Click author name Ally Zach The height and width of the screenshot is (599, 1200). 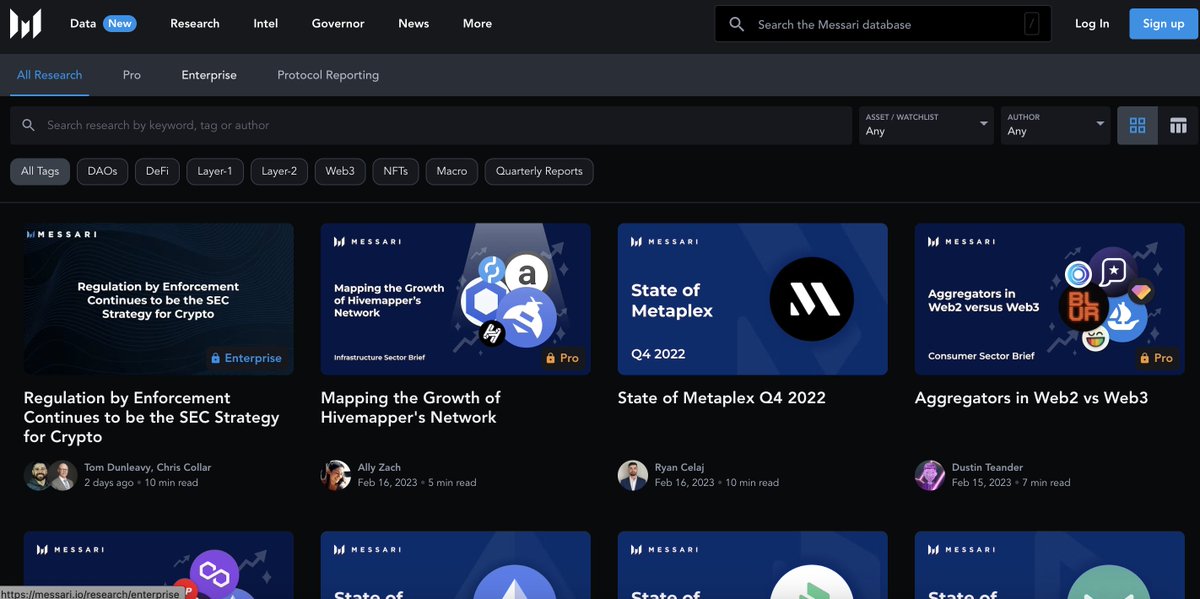[379, 467]
